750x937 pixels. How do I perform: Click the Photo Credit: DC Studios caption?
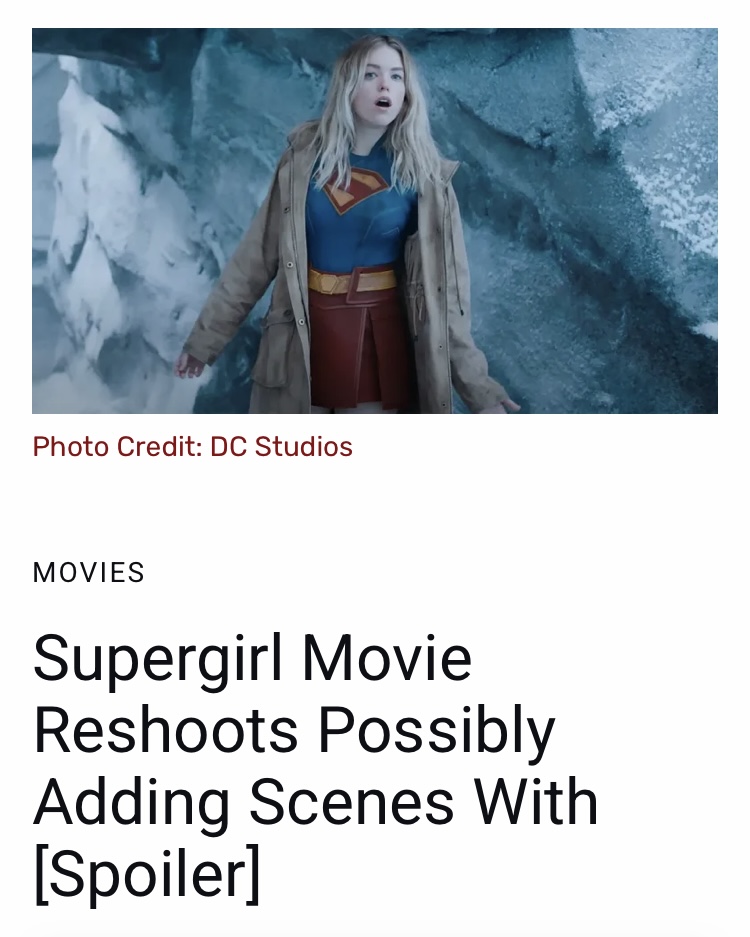pyautogui.click(x=192, y=446)
